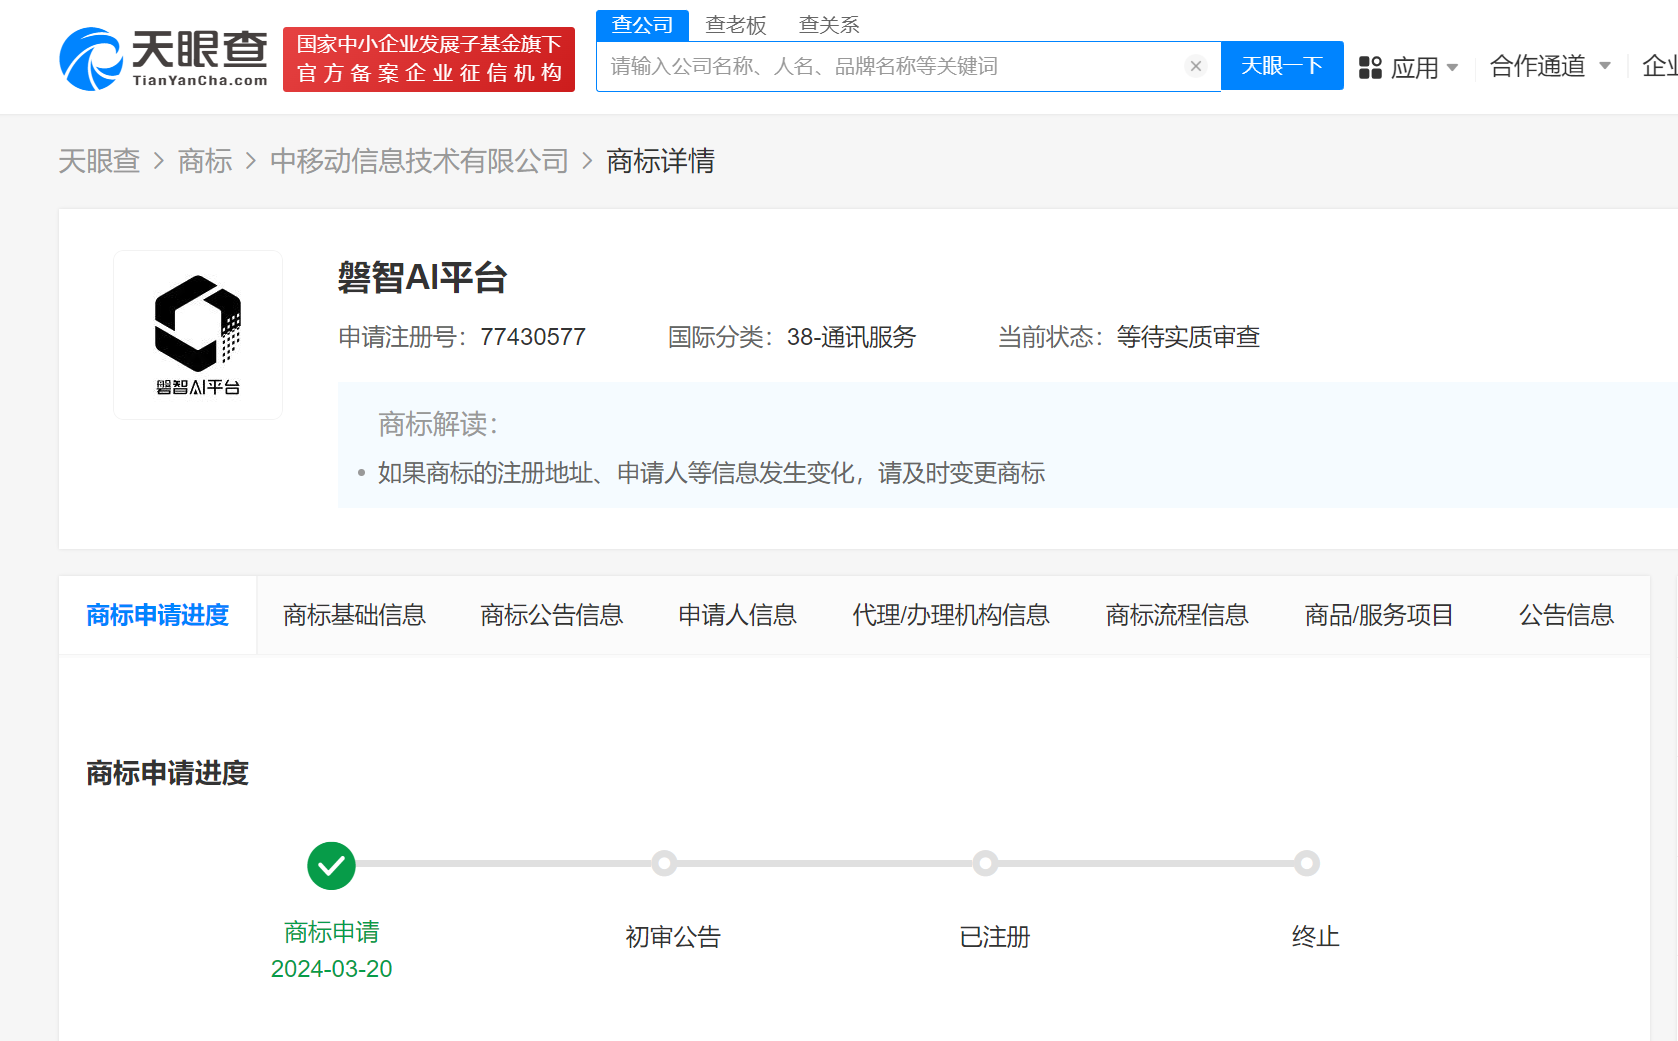Click the 已注册 progress step circle
The width and height of the screenshot is (1678, 1041).
[x=985, y=863]
